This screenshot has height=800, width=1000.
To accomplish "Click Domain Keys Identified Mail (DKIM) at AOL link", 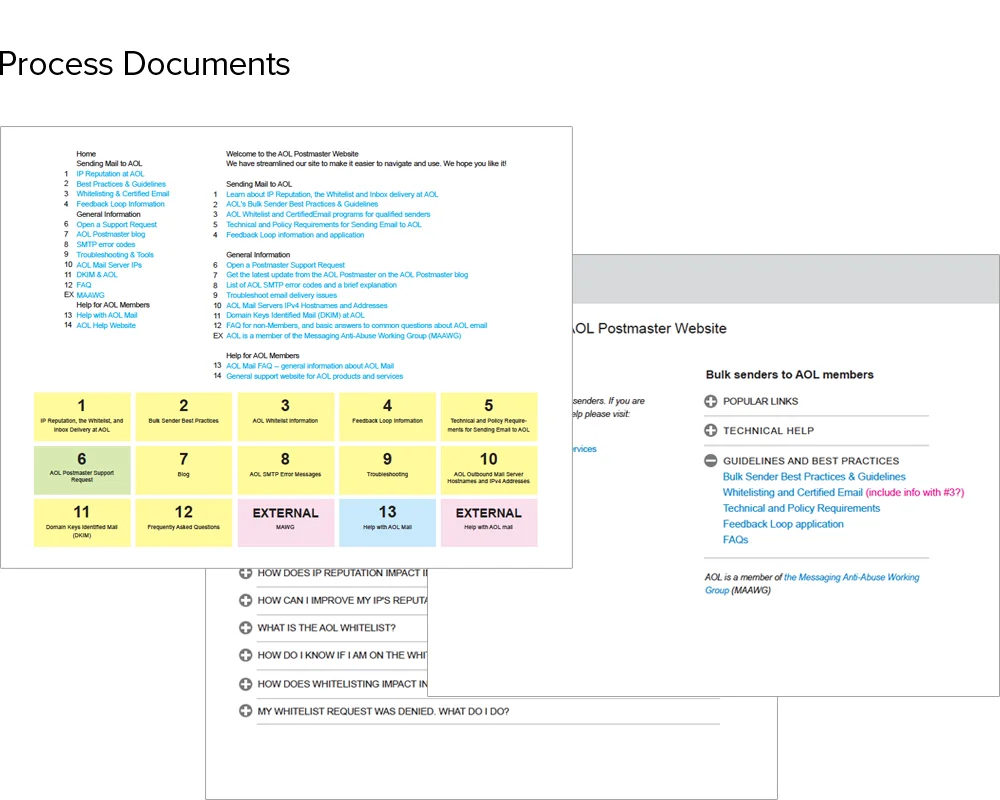I will [x=295, y=315].
